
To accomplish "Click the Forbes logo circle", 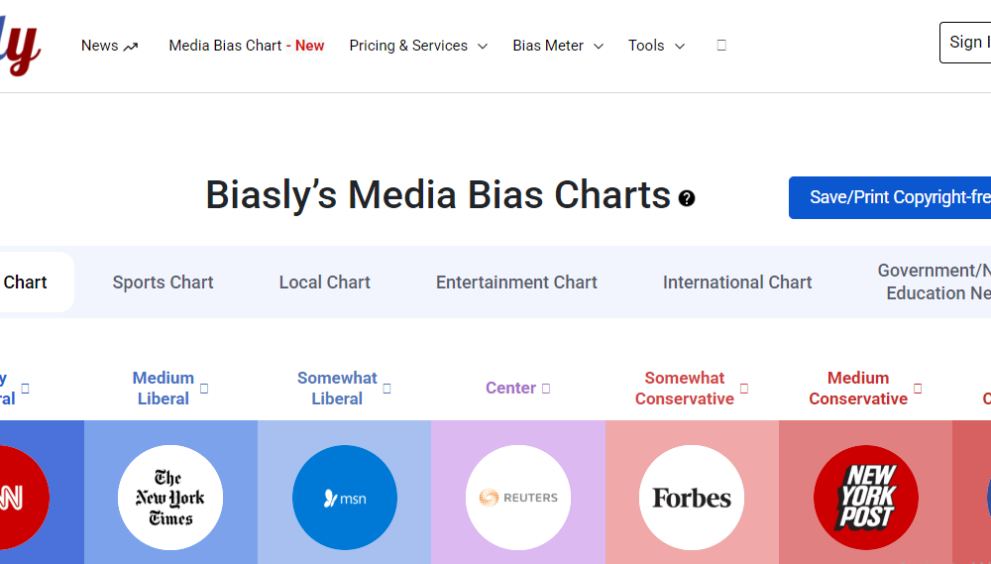I will pyautogui.click(x=691, y=497).
